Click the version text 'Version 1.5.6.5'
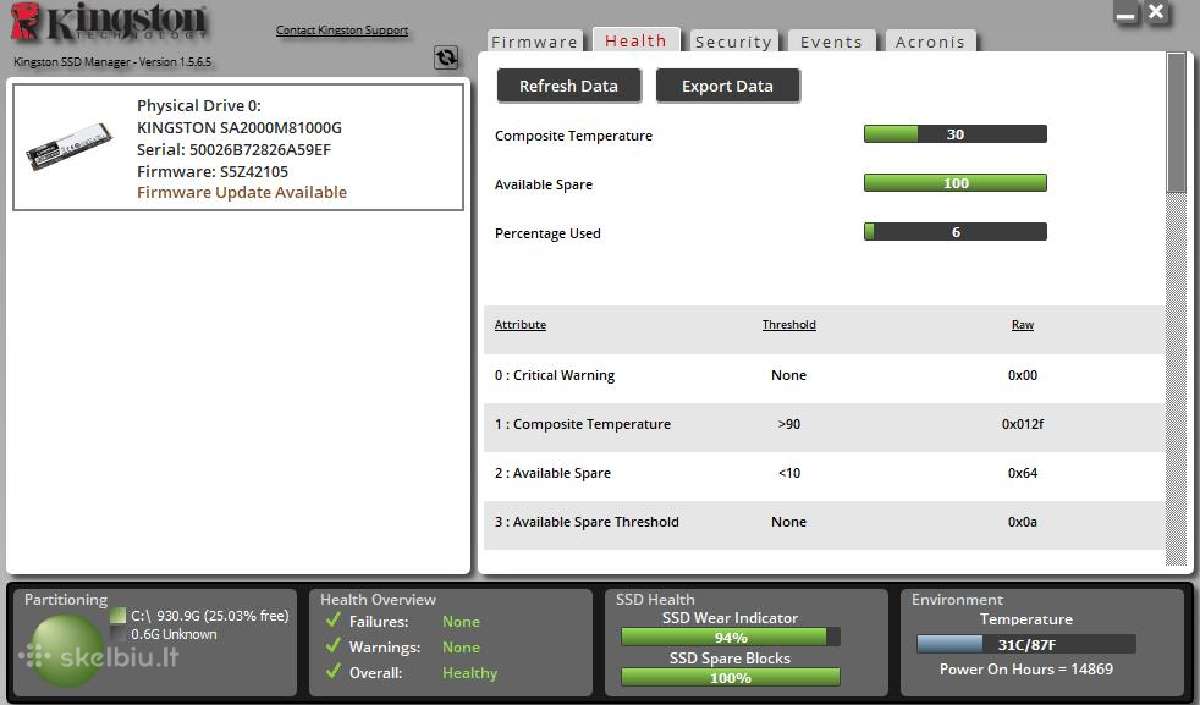The width and height of the screenshot is (1200, 705). click(173, 62)
